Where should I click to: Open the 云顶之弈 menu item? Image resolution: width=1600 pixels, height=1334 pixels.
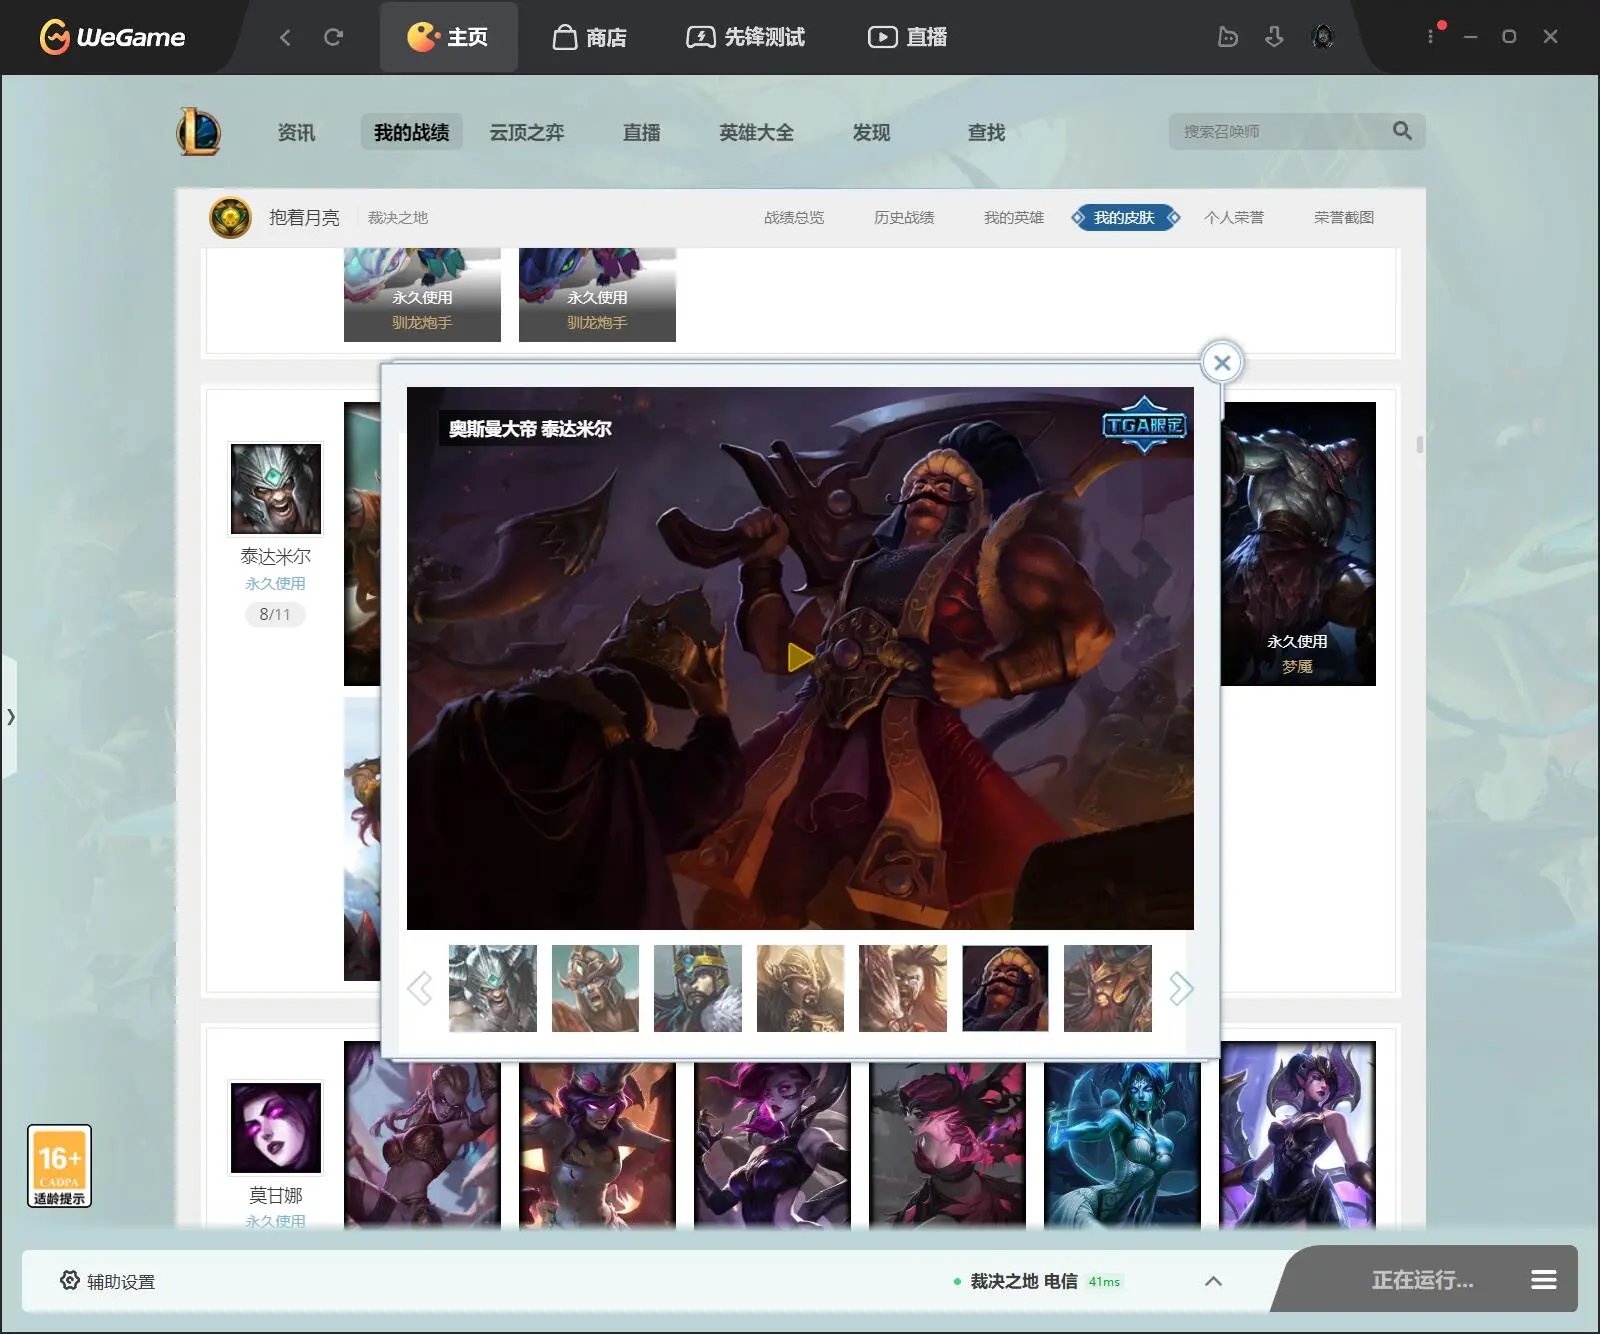526,132
